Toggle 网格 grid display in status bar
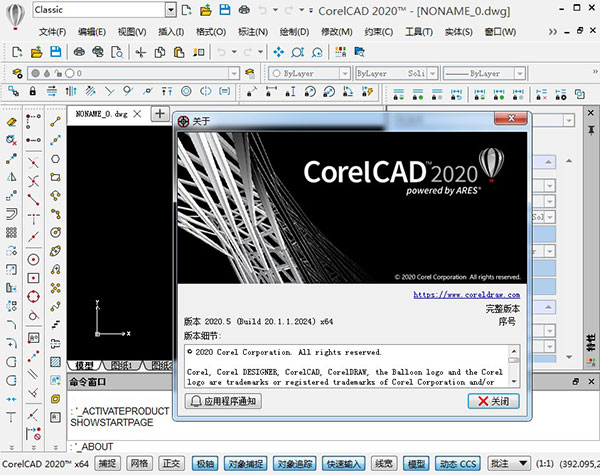 coord(140,464)
